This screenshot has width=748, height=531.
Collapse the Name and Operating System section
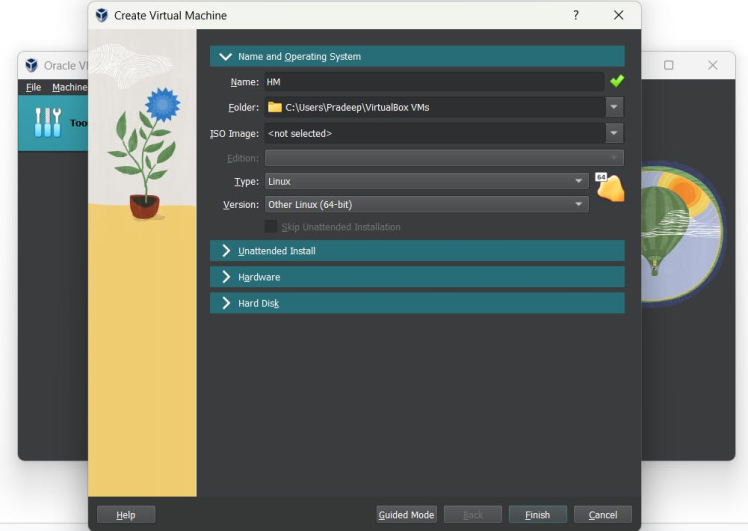[x=417, y=56]
